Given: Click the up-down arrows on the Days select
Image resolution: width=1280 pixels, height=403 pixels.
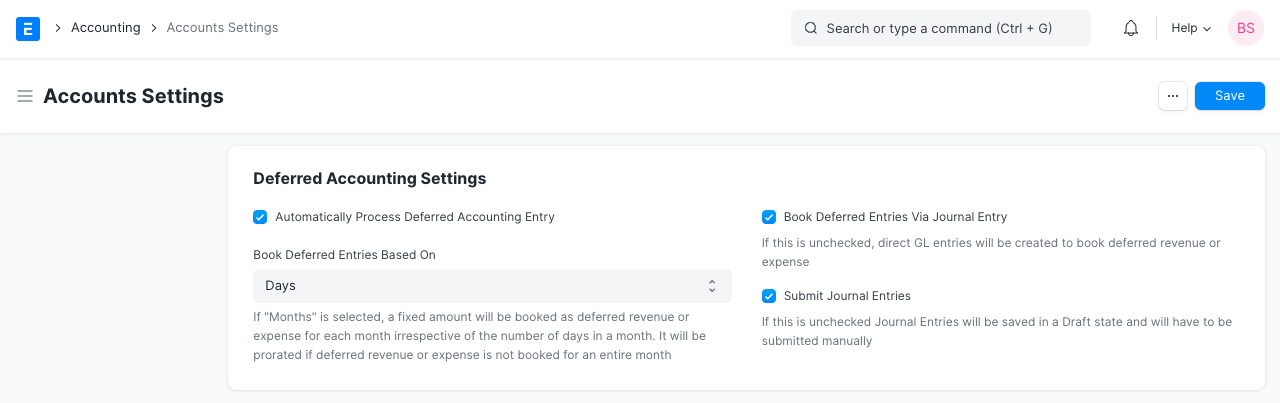Looking at the screenshot, I should [x=712, y=286].
